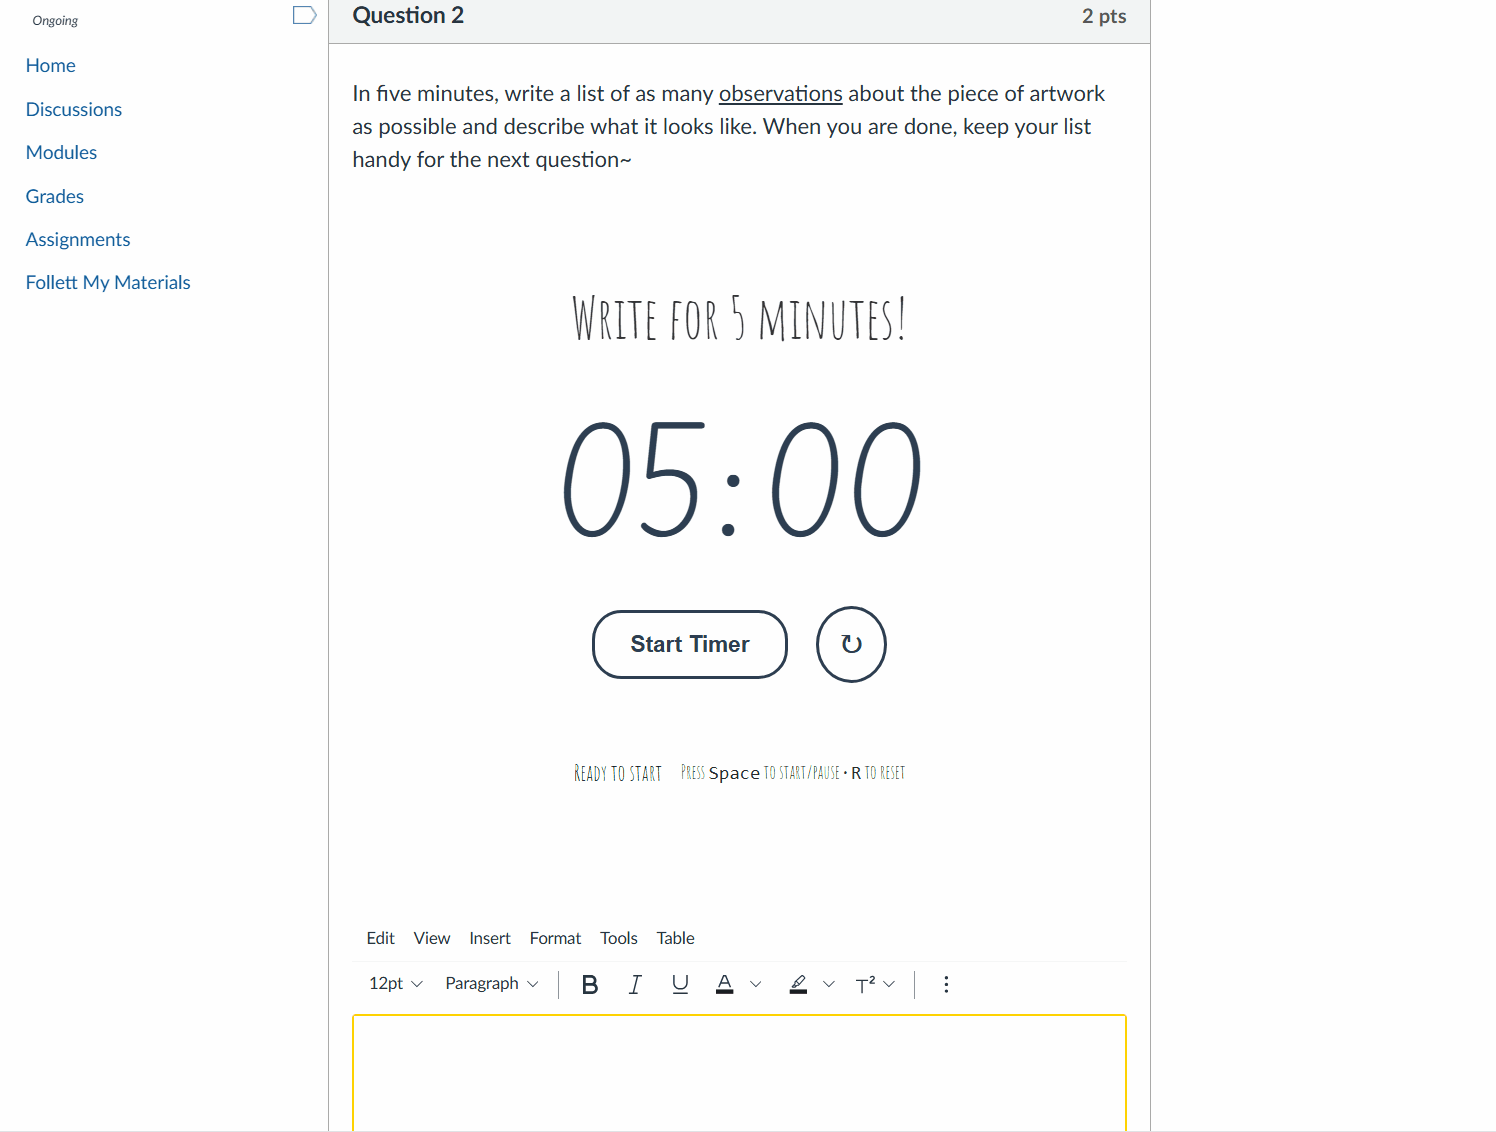This screenshot has width=1496, height=1132.
Task: Toggle underline formatting
Action: click(x=680, y=984)
